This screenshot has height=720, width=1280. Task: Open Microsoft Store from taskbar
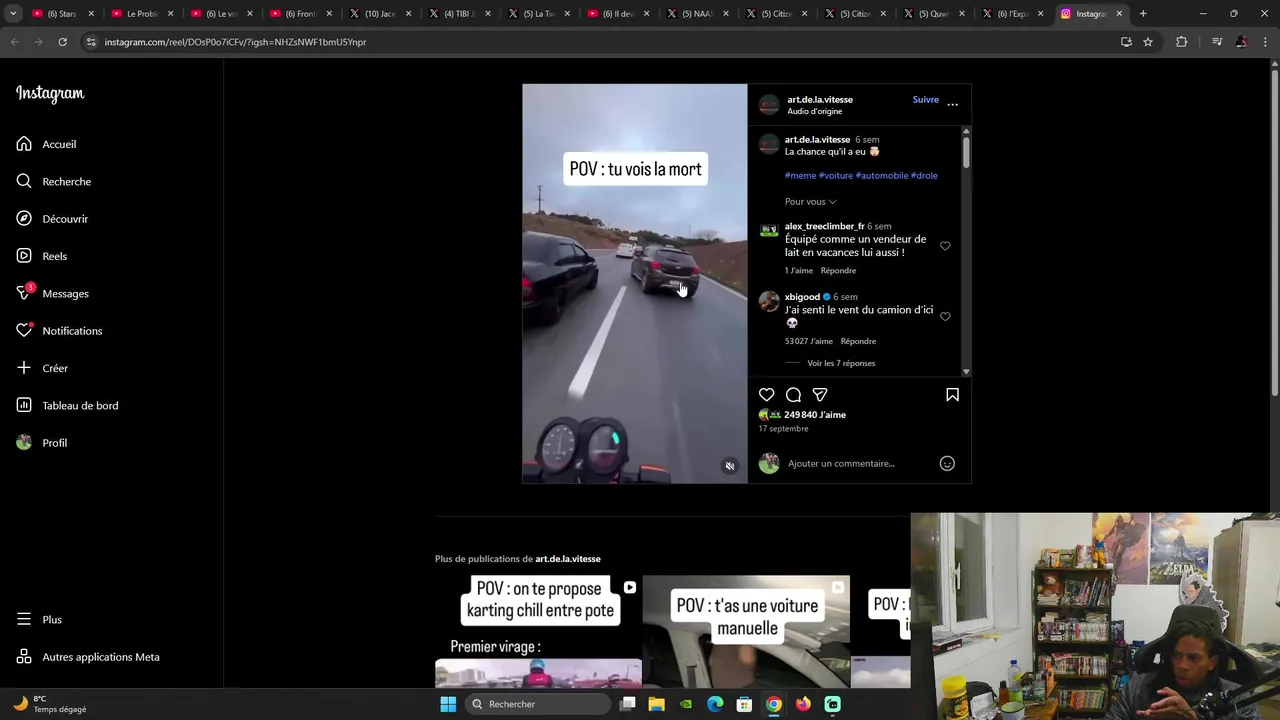pos(744,704)
